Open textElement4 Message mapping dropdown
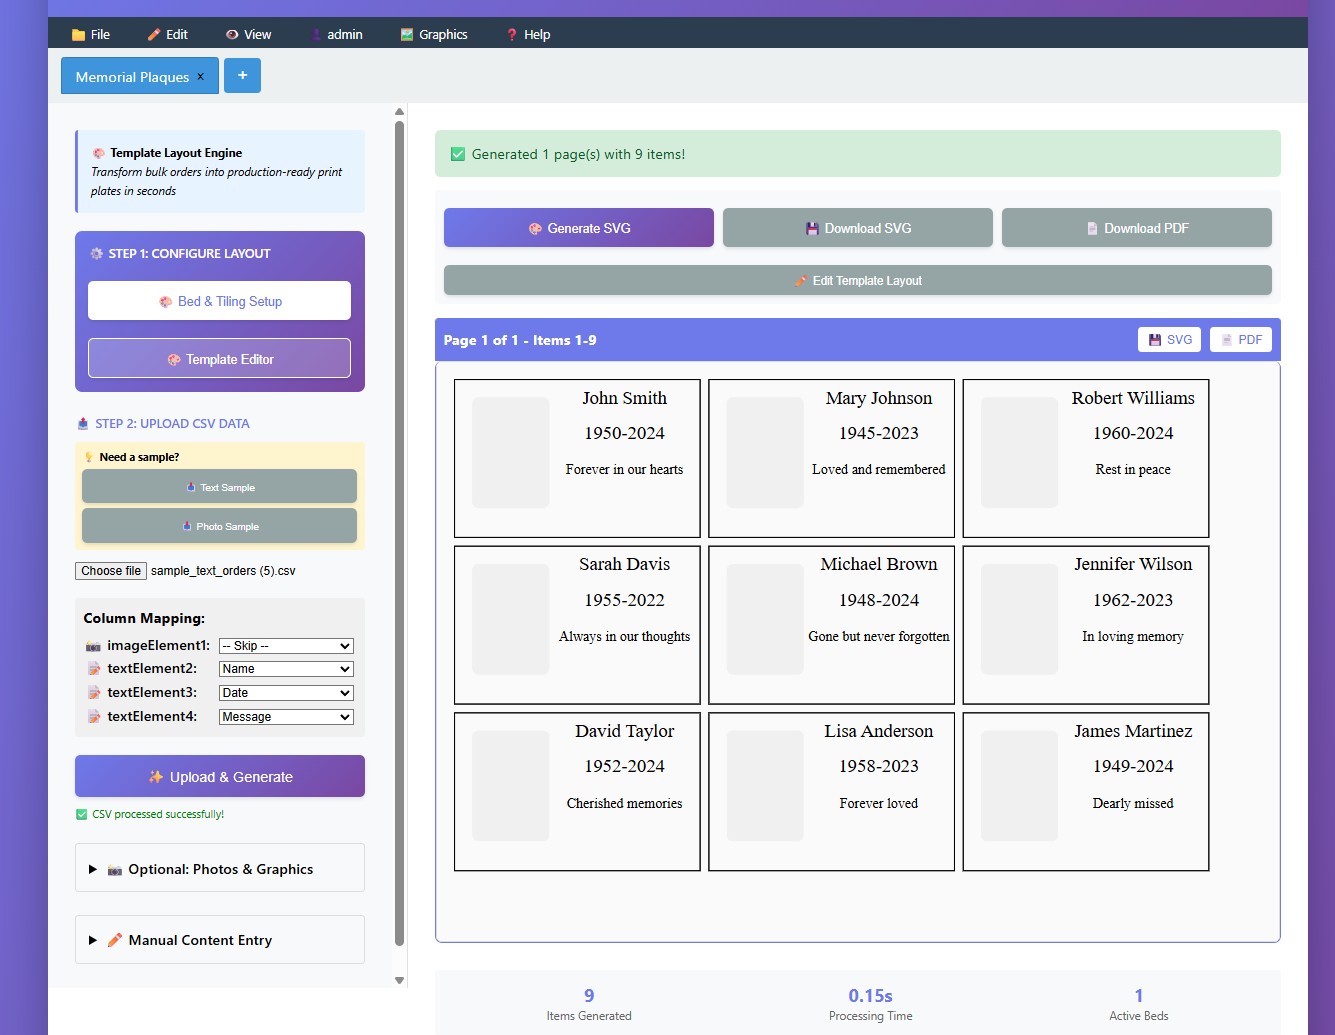 click(285, 717)
